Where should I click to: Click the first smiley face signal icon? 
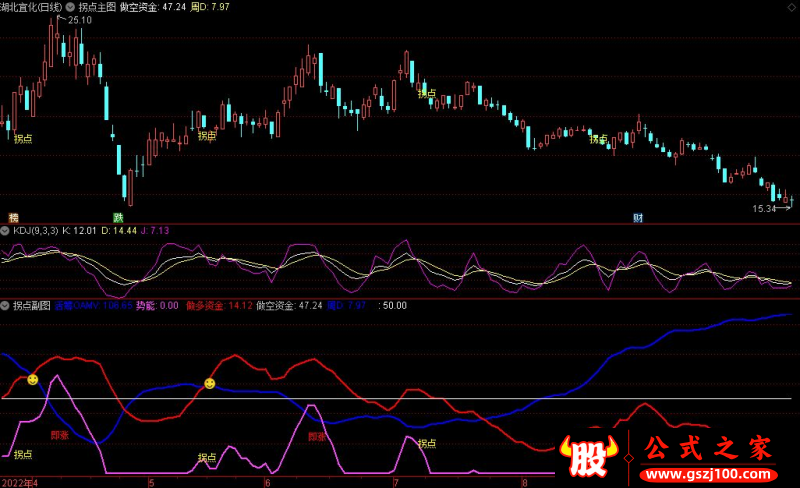[x=32, y=380]
